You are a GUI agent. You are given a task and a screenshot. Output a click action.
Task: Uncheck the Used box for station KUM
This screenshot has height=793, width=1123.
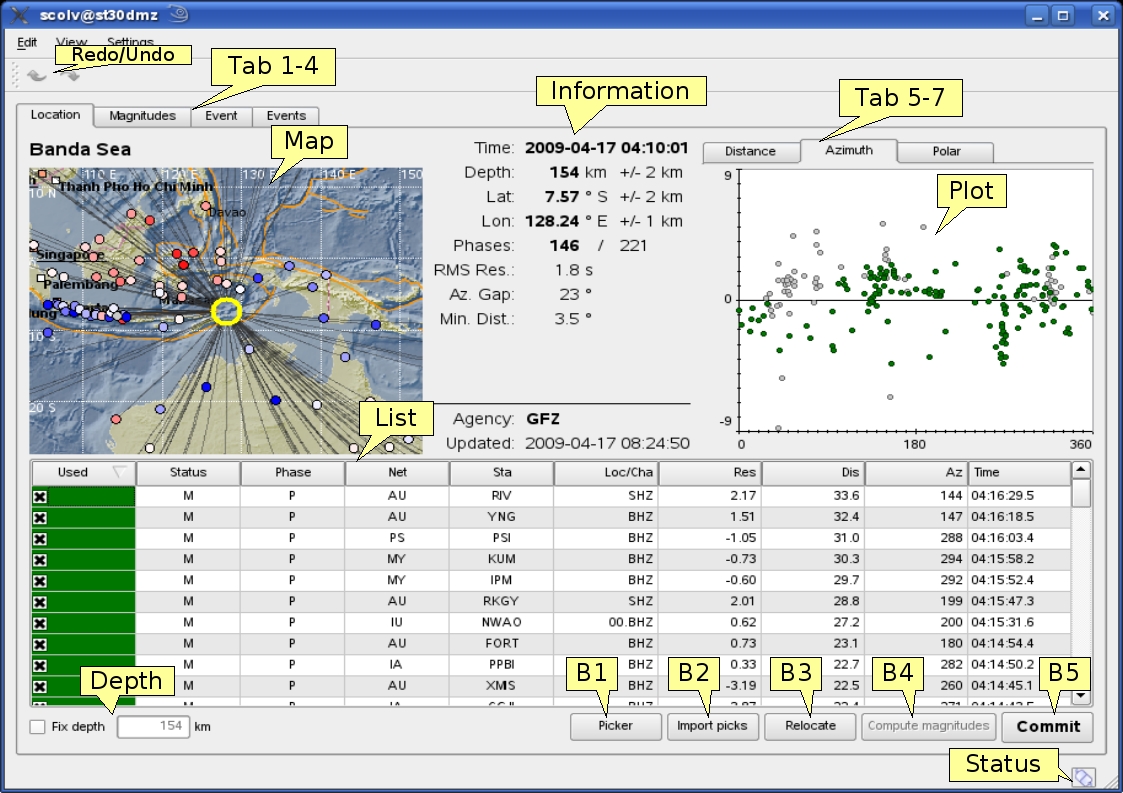[x=40, y=559]
